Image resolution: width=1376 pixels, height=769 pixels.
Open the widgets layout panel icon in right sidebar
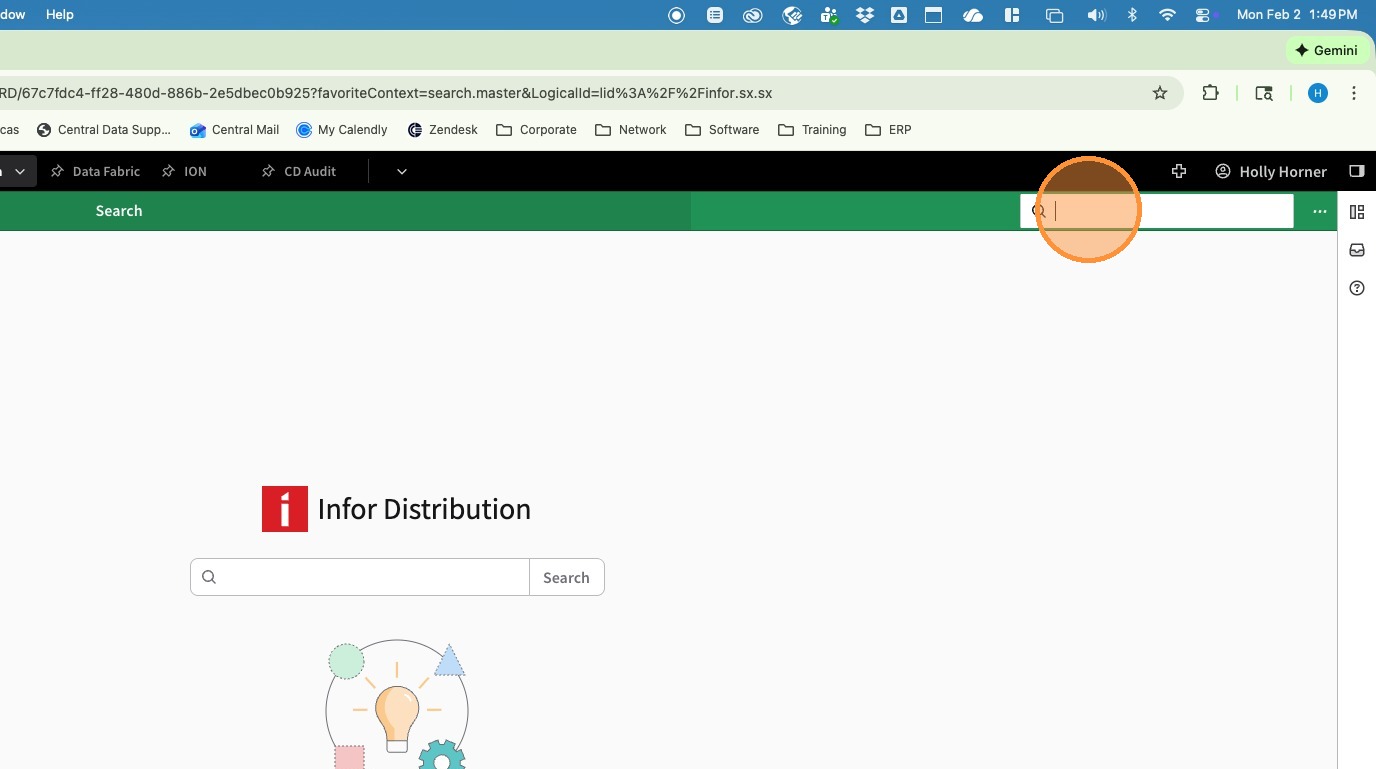(x=1357, y=212)
